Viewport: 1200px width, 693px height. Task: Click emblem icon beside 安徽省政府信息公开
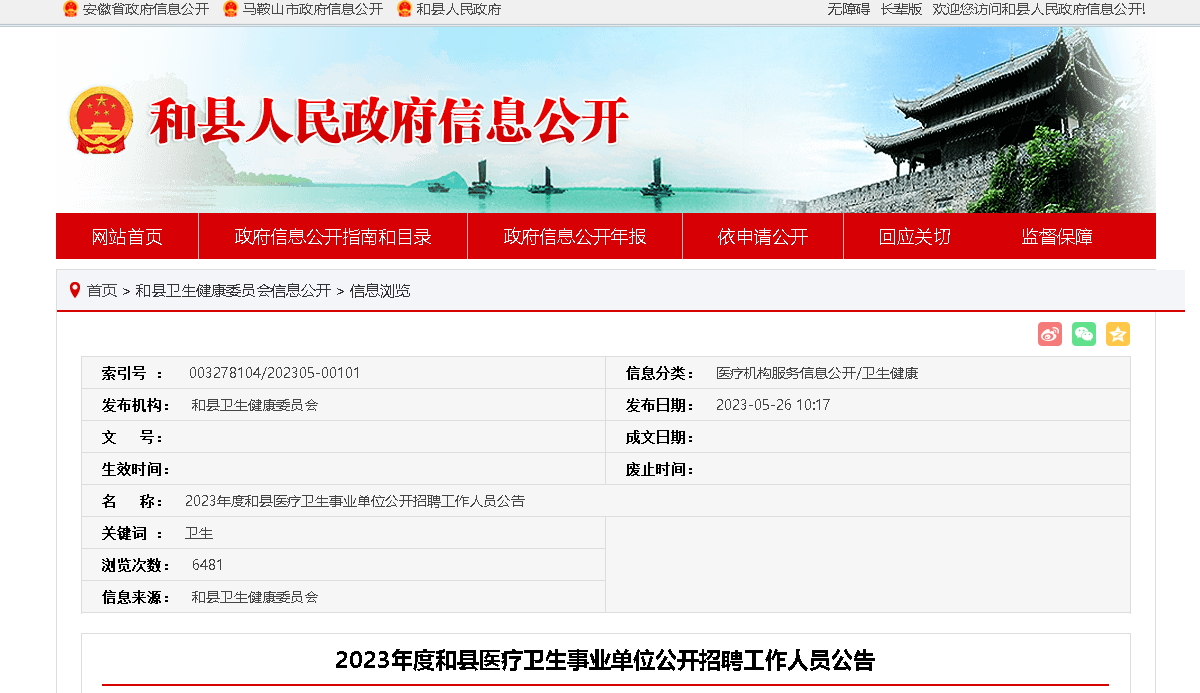(70, 9)
